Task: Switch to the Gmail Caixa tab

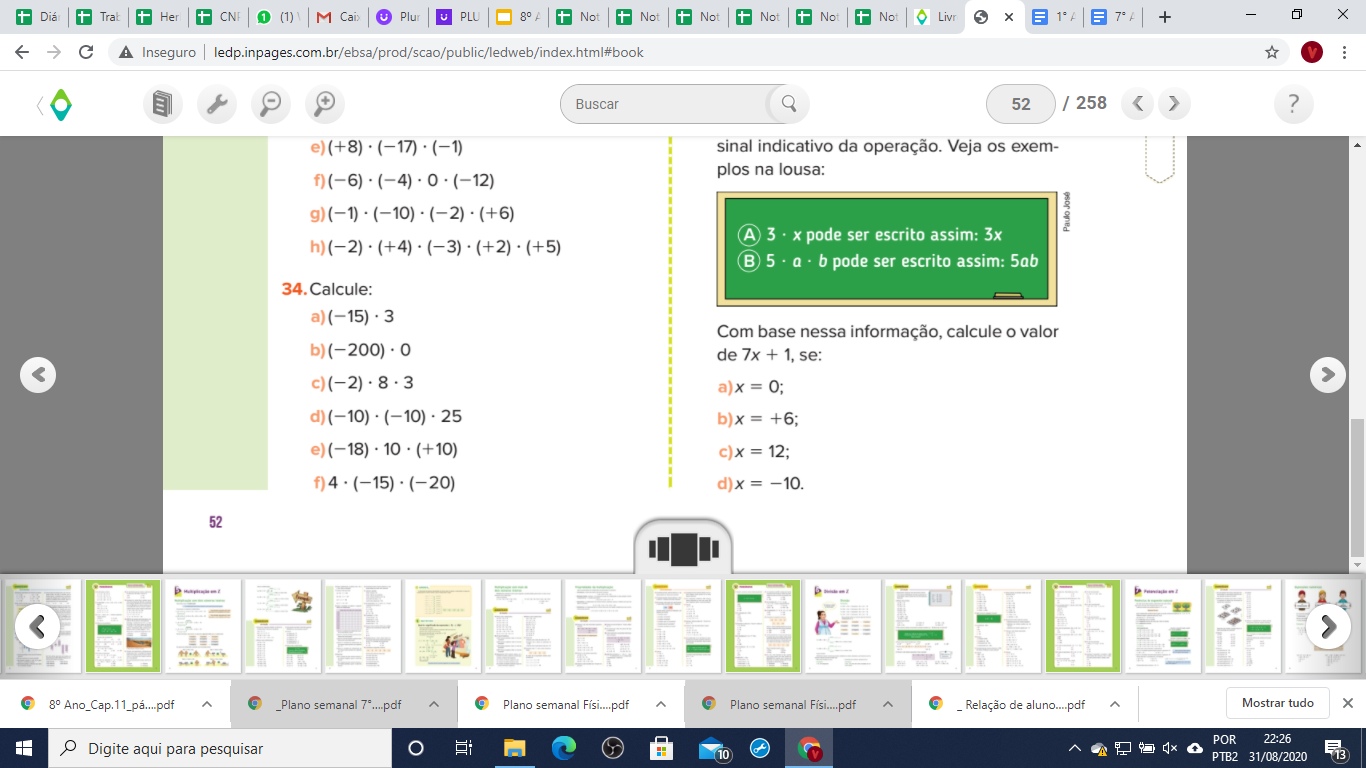Action: pyautogui.click(x=337, y=17)
